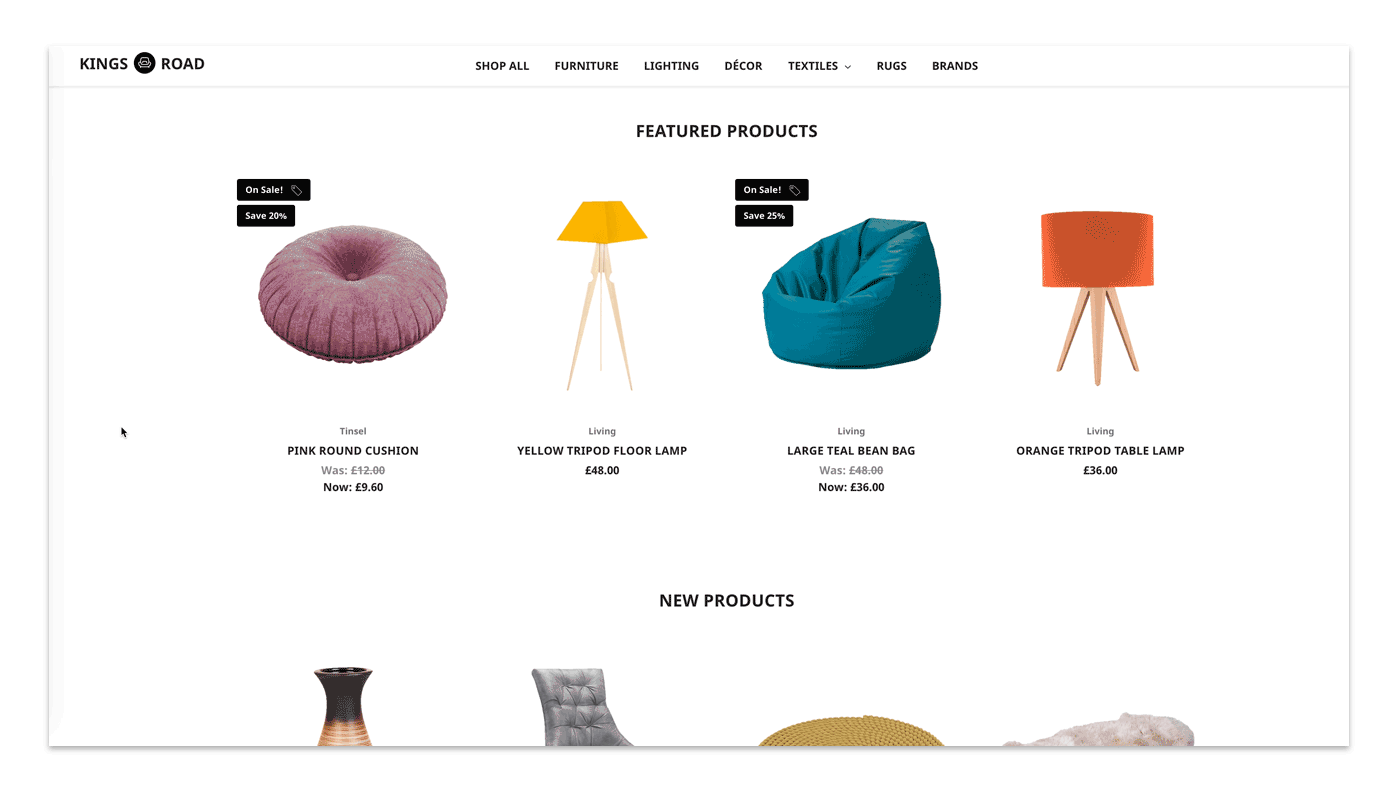Viewport: 1400px width, 800px height.
Task: Click the tag icon on pink cushion sale badge
Action: (x=297, y=190)
